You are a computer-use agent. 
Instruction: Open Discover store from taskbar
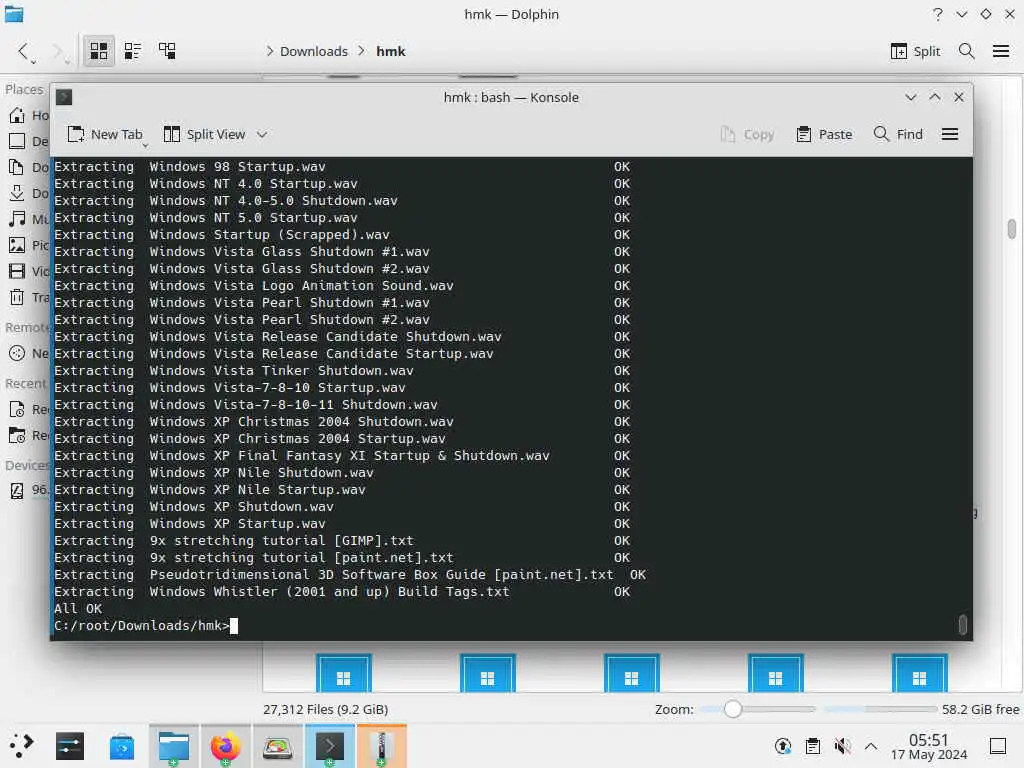point(121,746)
